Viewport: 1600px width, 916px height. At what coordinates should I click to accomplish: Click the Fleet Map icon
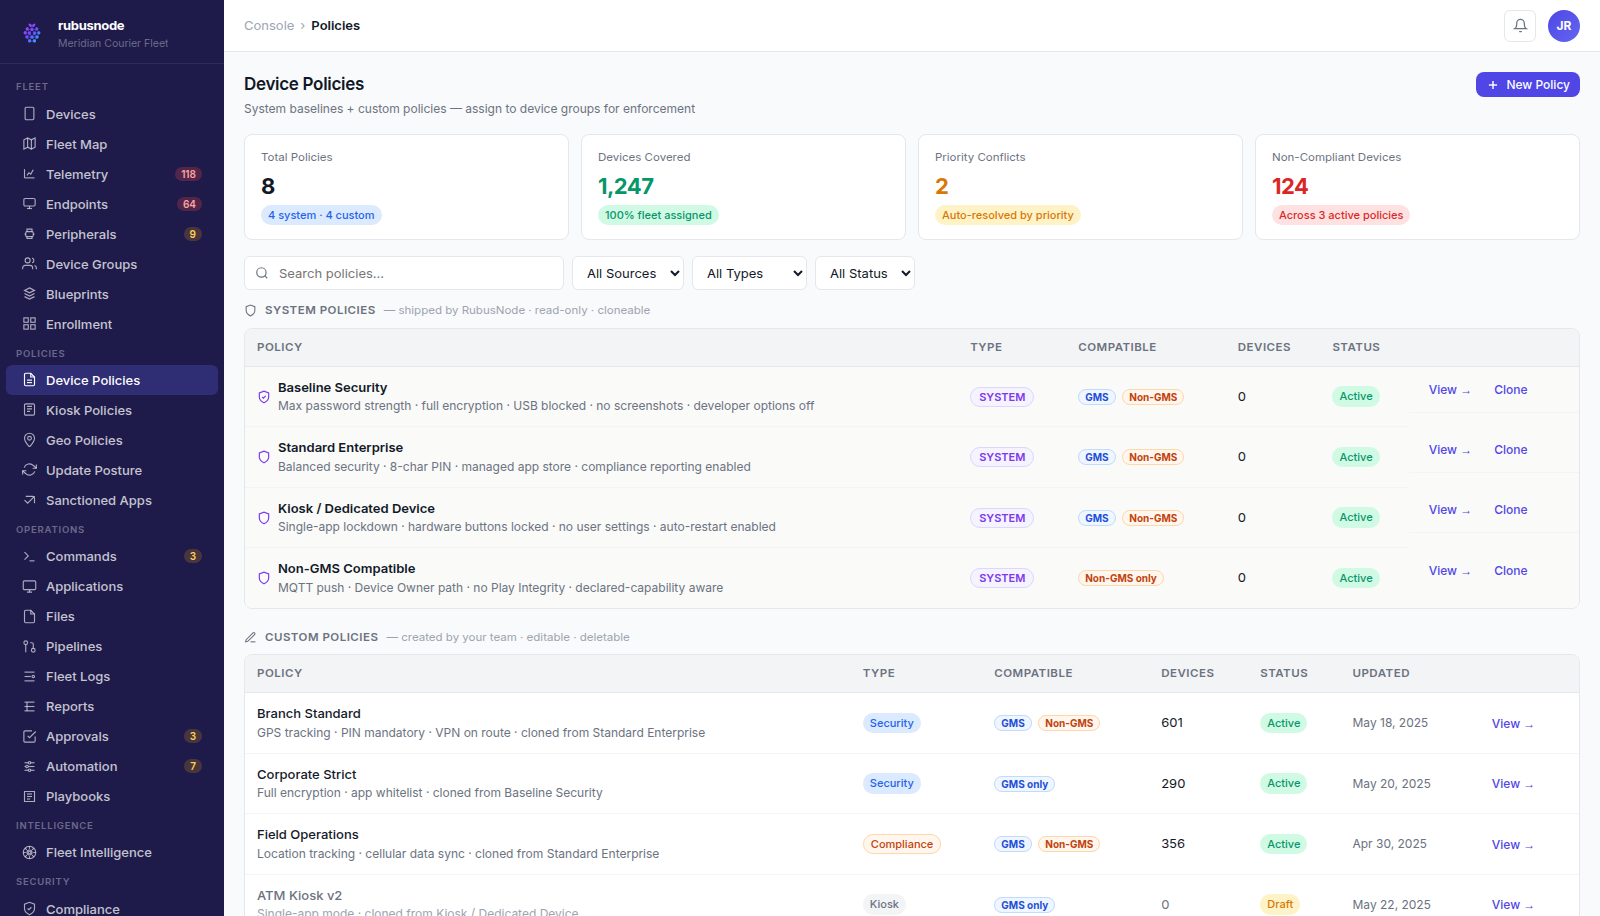[30, 144]
